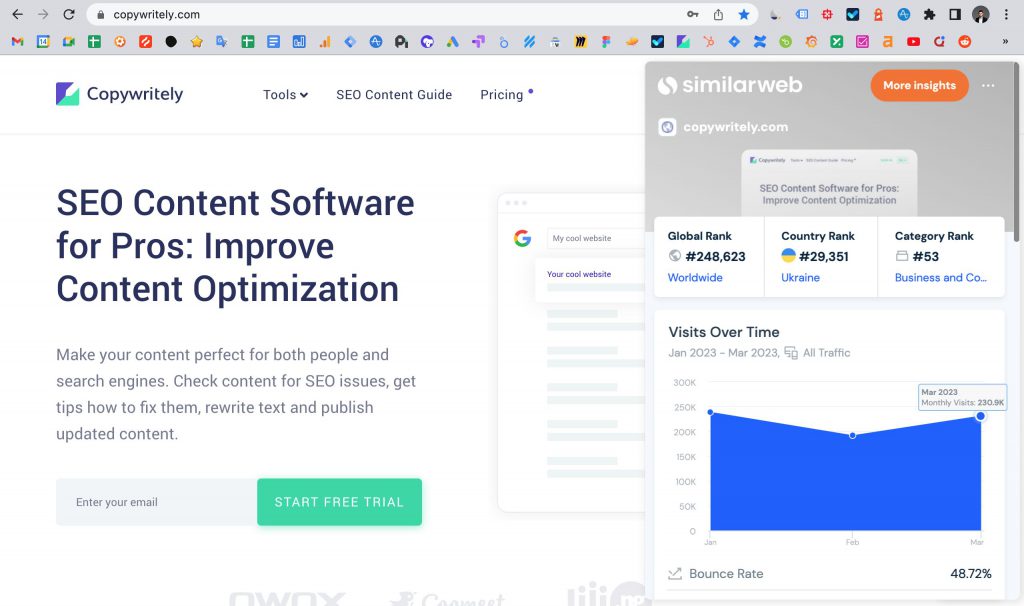The width and height of the screenshot is (1024, 606).
Task: Click the Global Rank value #248,623
Action: 715,257
